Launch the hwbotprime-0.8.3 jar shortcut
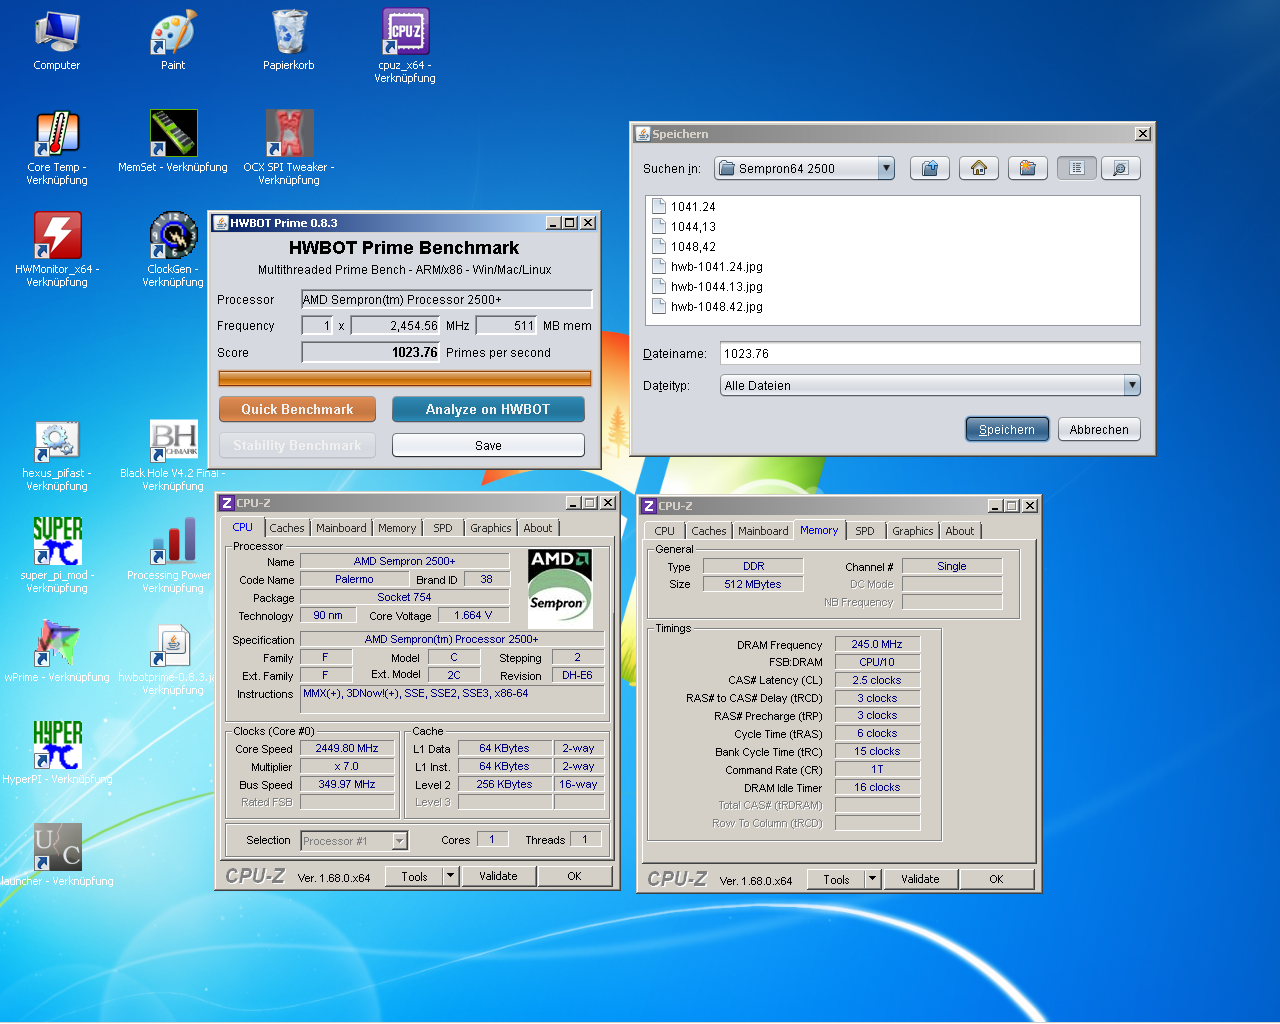This screenshot has height=1024, width=1280. click(173, 658)
